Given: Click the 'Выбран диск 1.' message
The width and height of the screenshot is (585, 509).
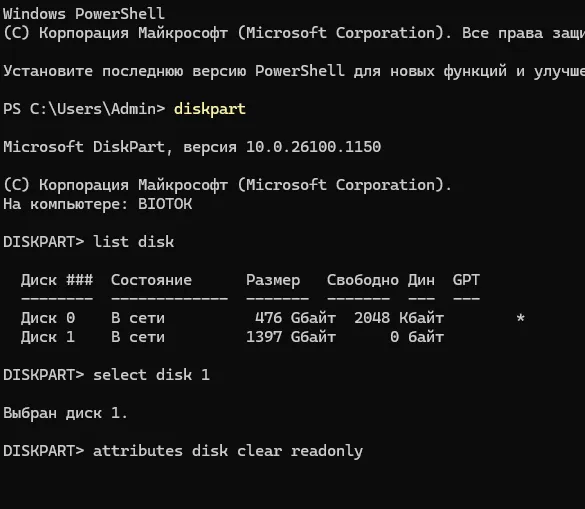Looking at the screenshot, I should tap(65, 413).
